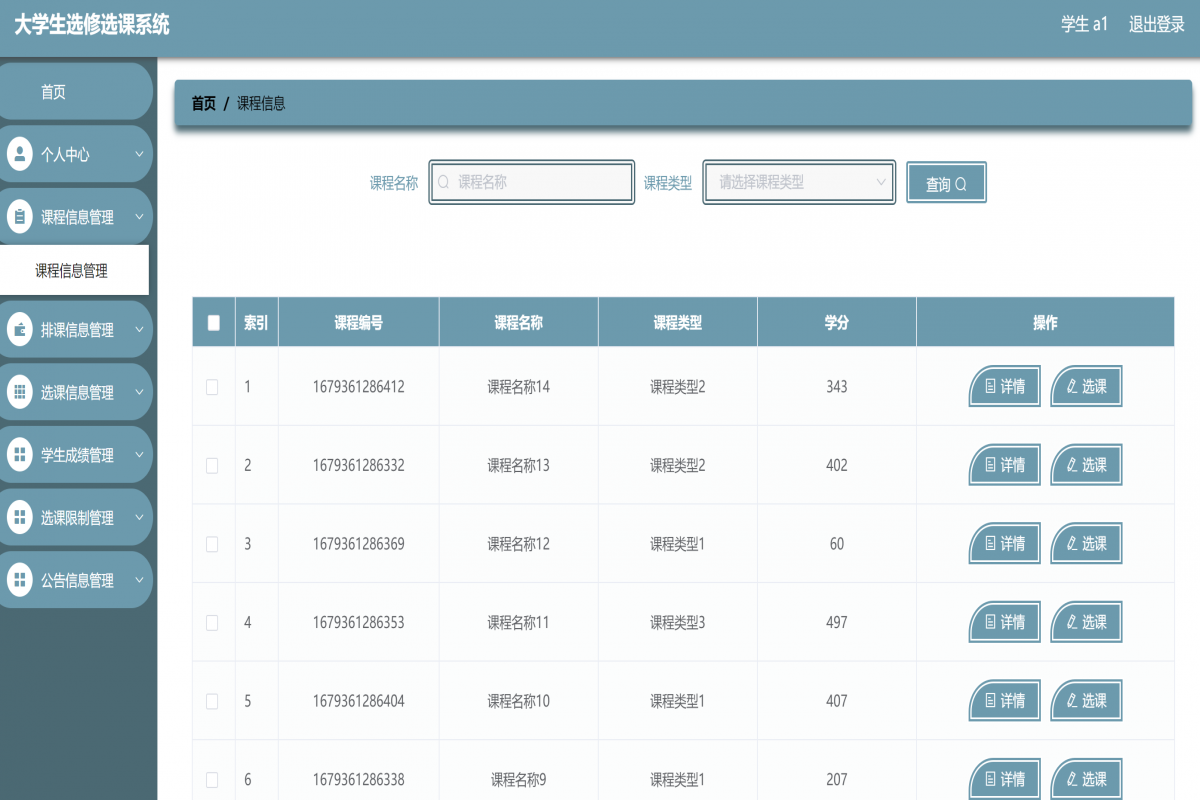Click the search magnifier icon in 课程名称 field
Image resolution: width=1200 pixels, height=800 pixels.
(x=444, y=183)
